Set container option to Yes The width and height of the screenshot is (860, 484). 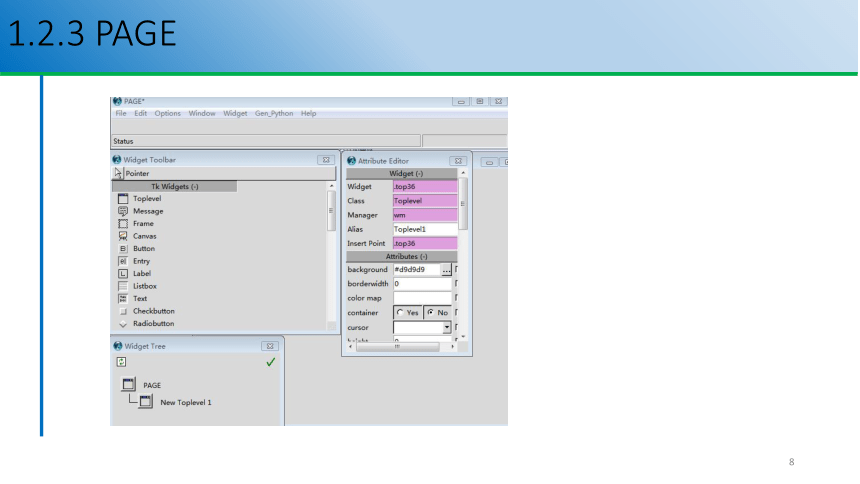tap(408, 313)
